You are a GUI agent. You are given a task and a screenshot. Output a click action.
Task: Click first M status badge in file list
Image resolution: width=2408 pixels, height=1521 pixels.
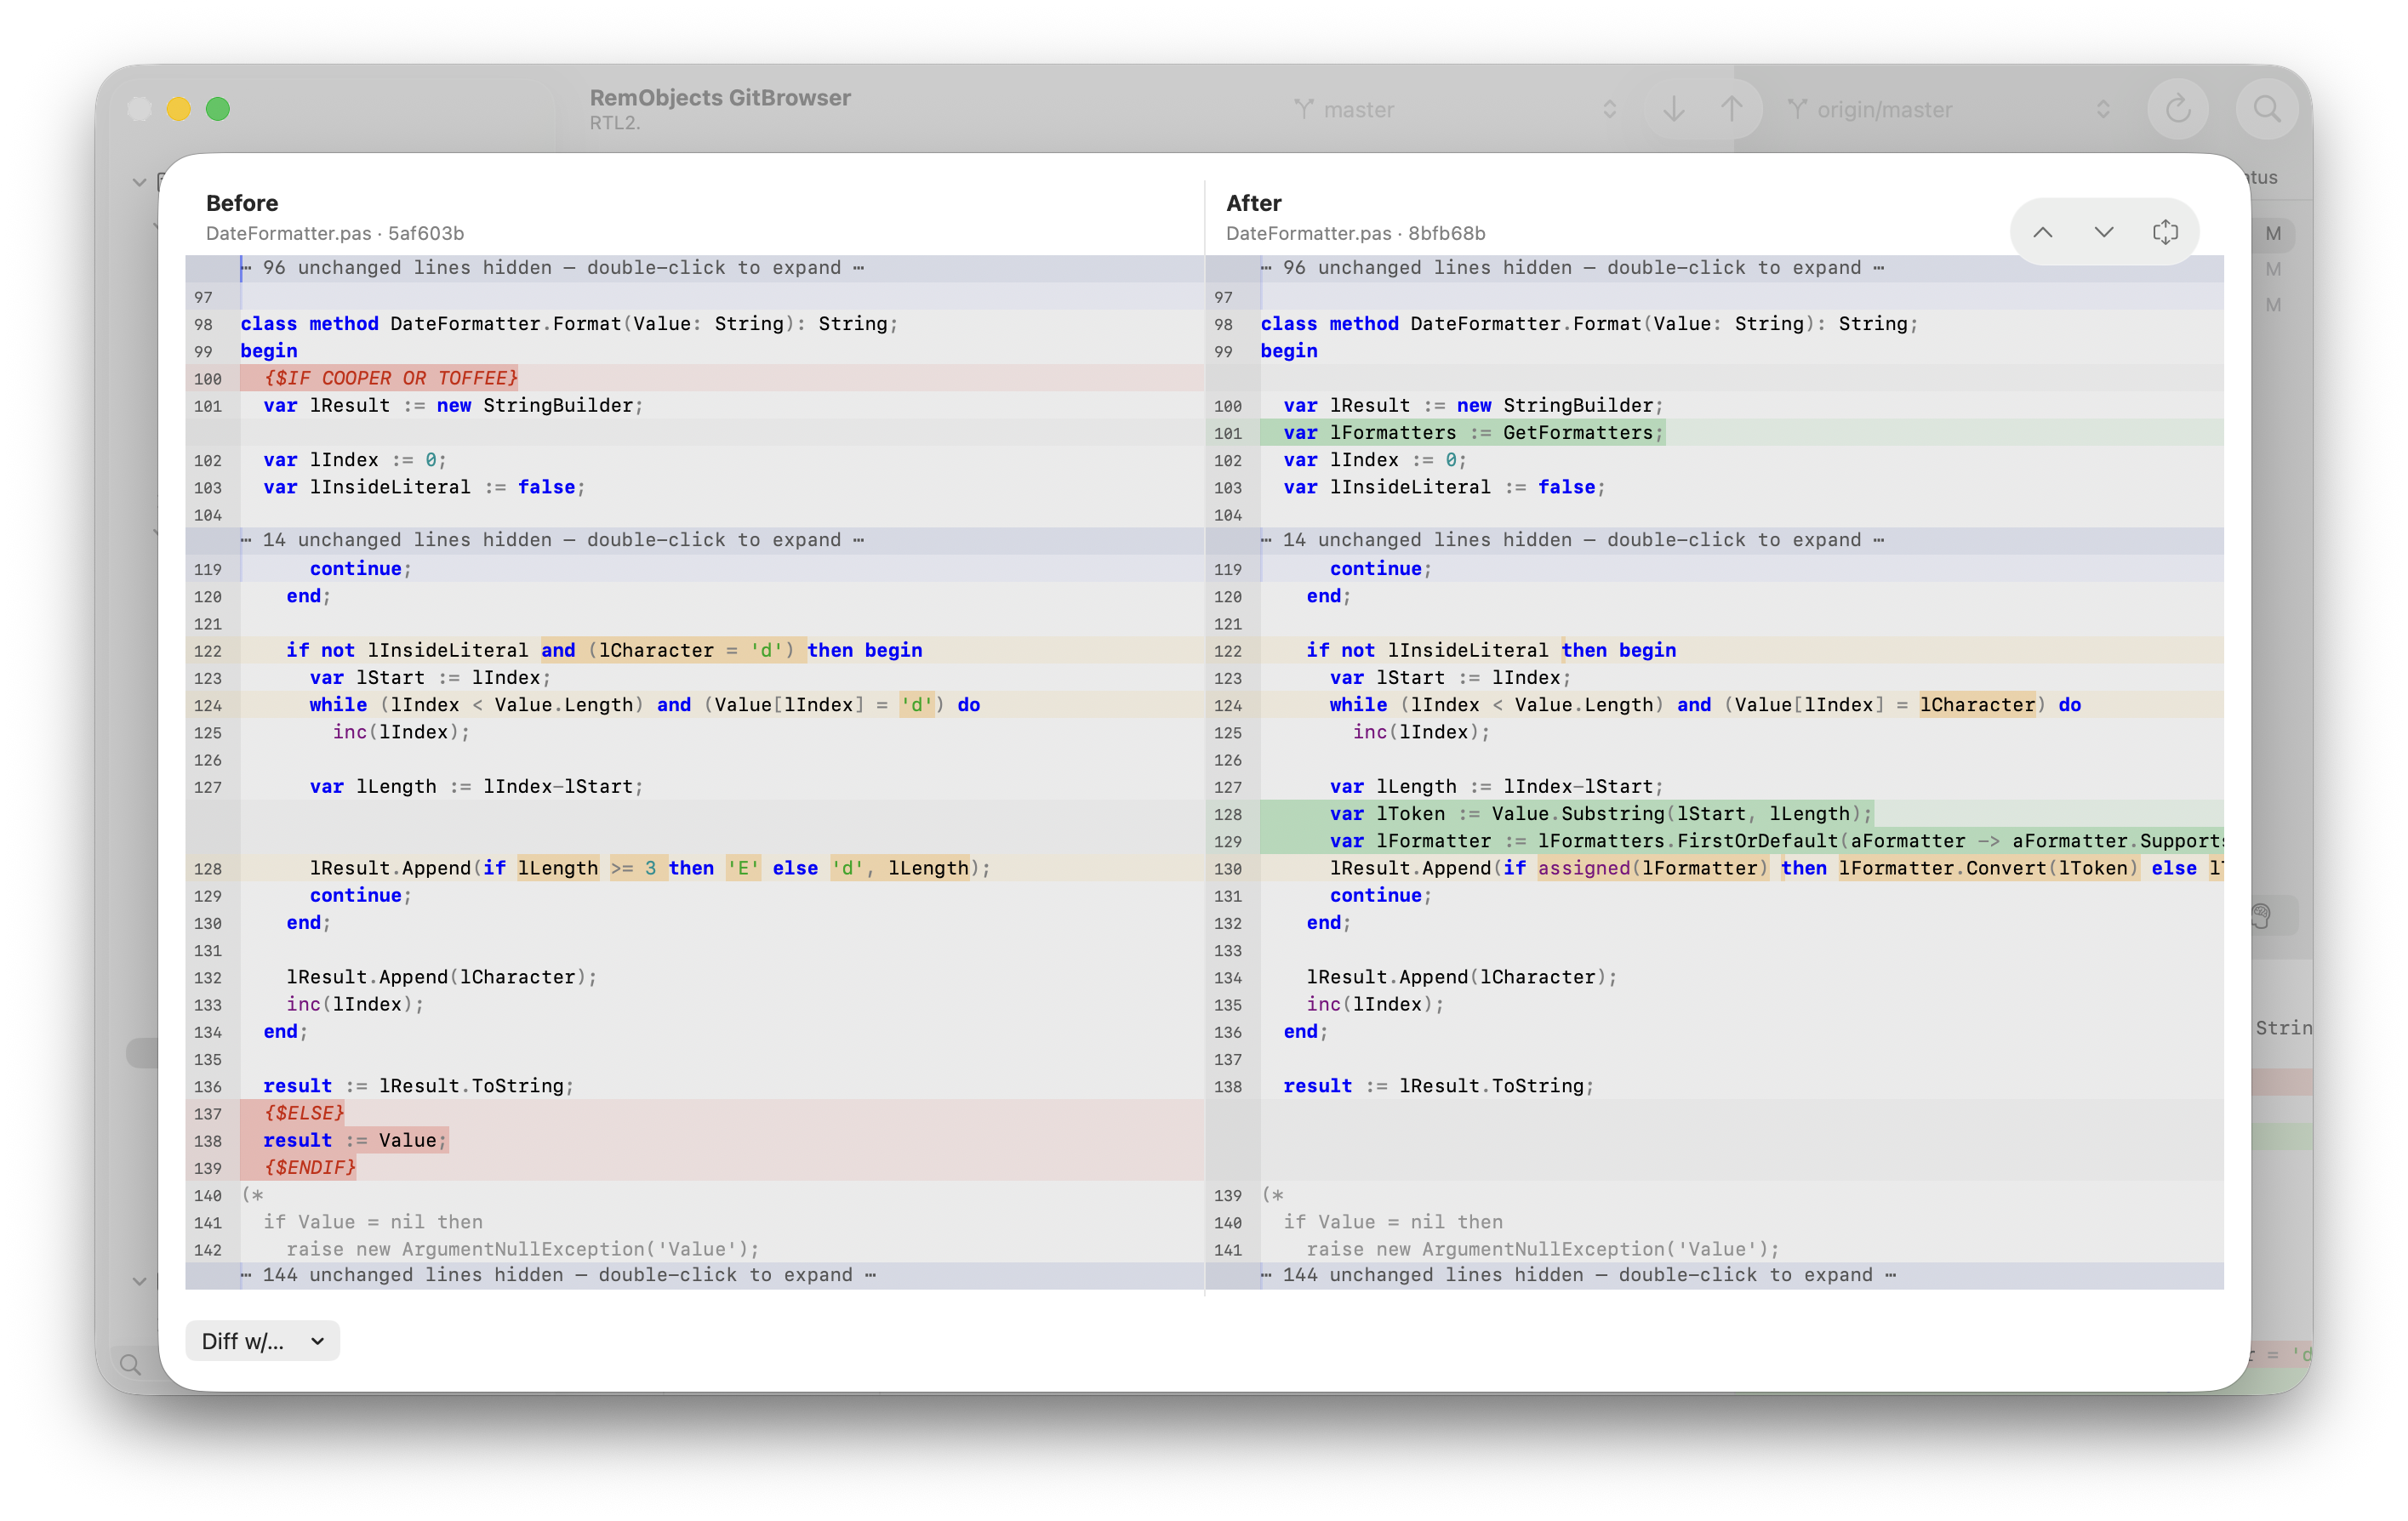click(2273, 233)
